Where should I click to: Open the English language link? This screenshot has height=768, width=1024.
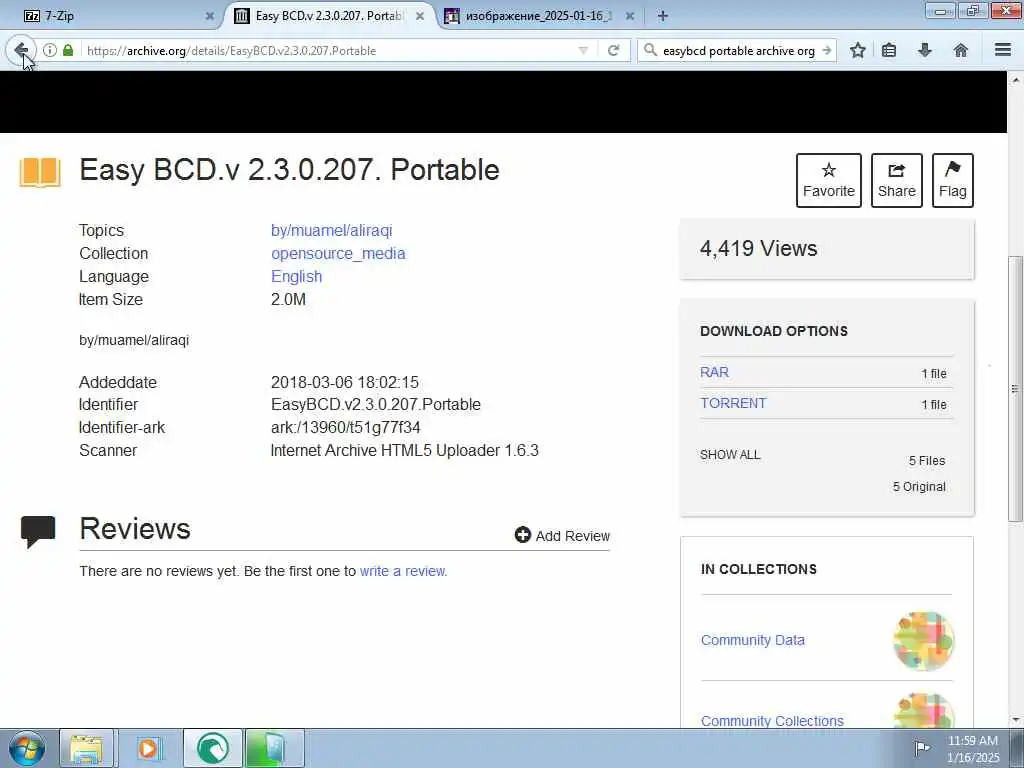click(296, 276)
